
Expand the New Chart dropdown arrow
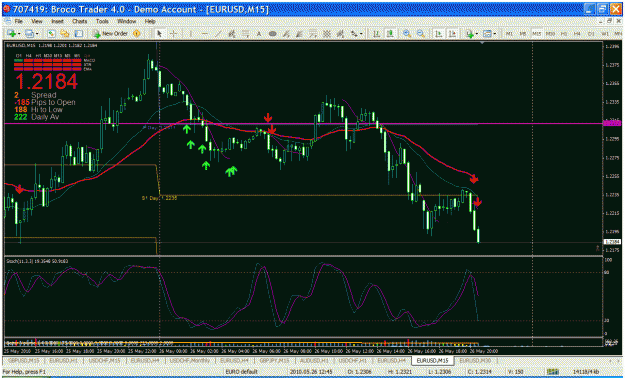coord(18,34)
